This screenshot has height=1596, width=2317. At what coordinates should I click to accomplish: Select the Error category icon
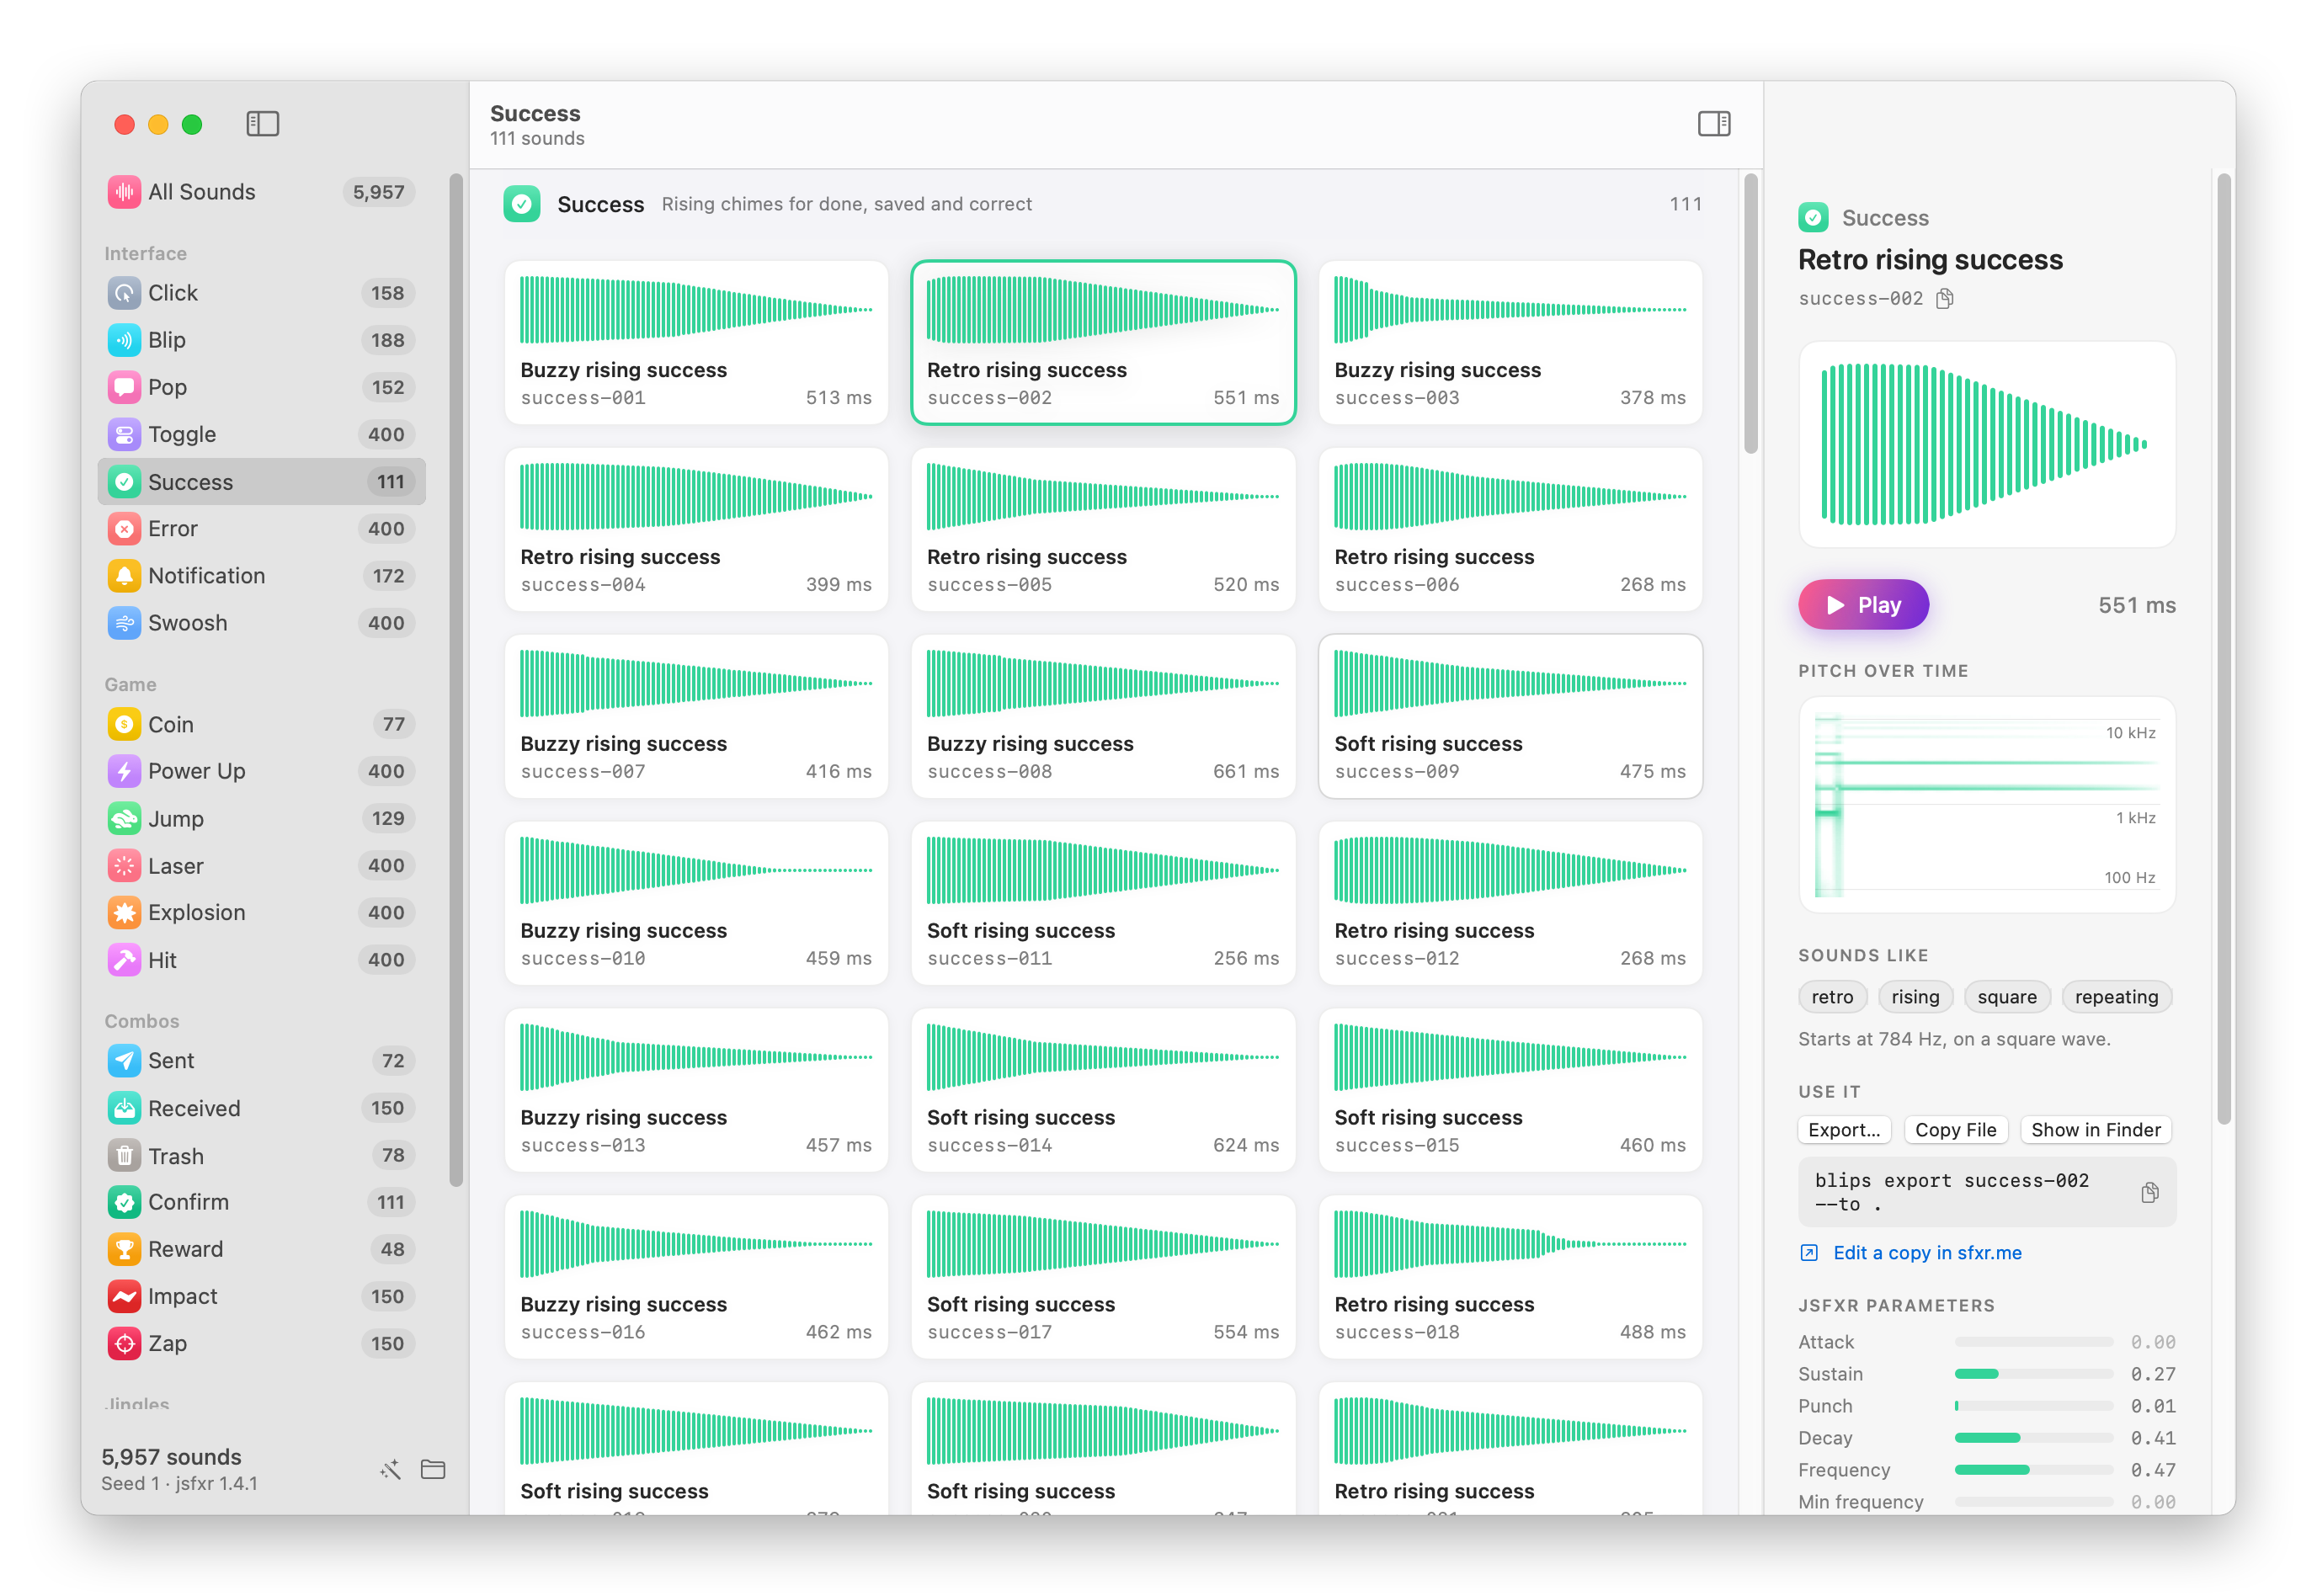point(124,529)
